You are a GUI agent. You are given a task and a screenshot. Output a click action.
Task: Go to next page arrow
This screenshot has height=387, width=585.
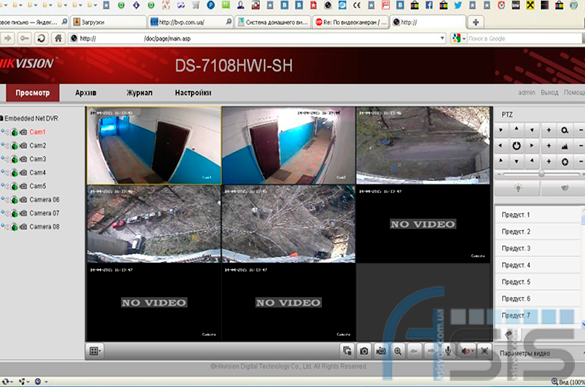(x=431, y=351)
